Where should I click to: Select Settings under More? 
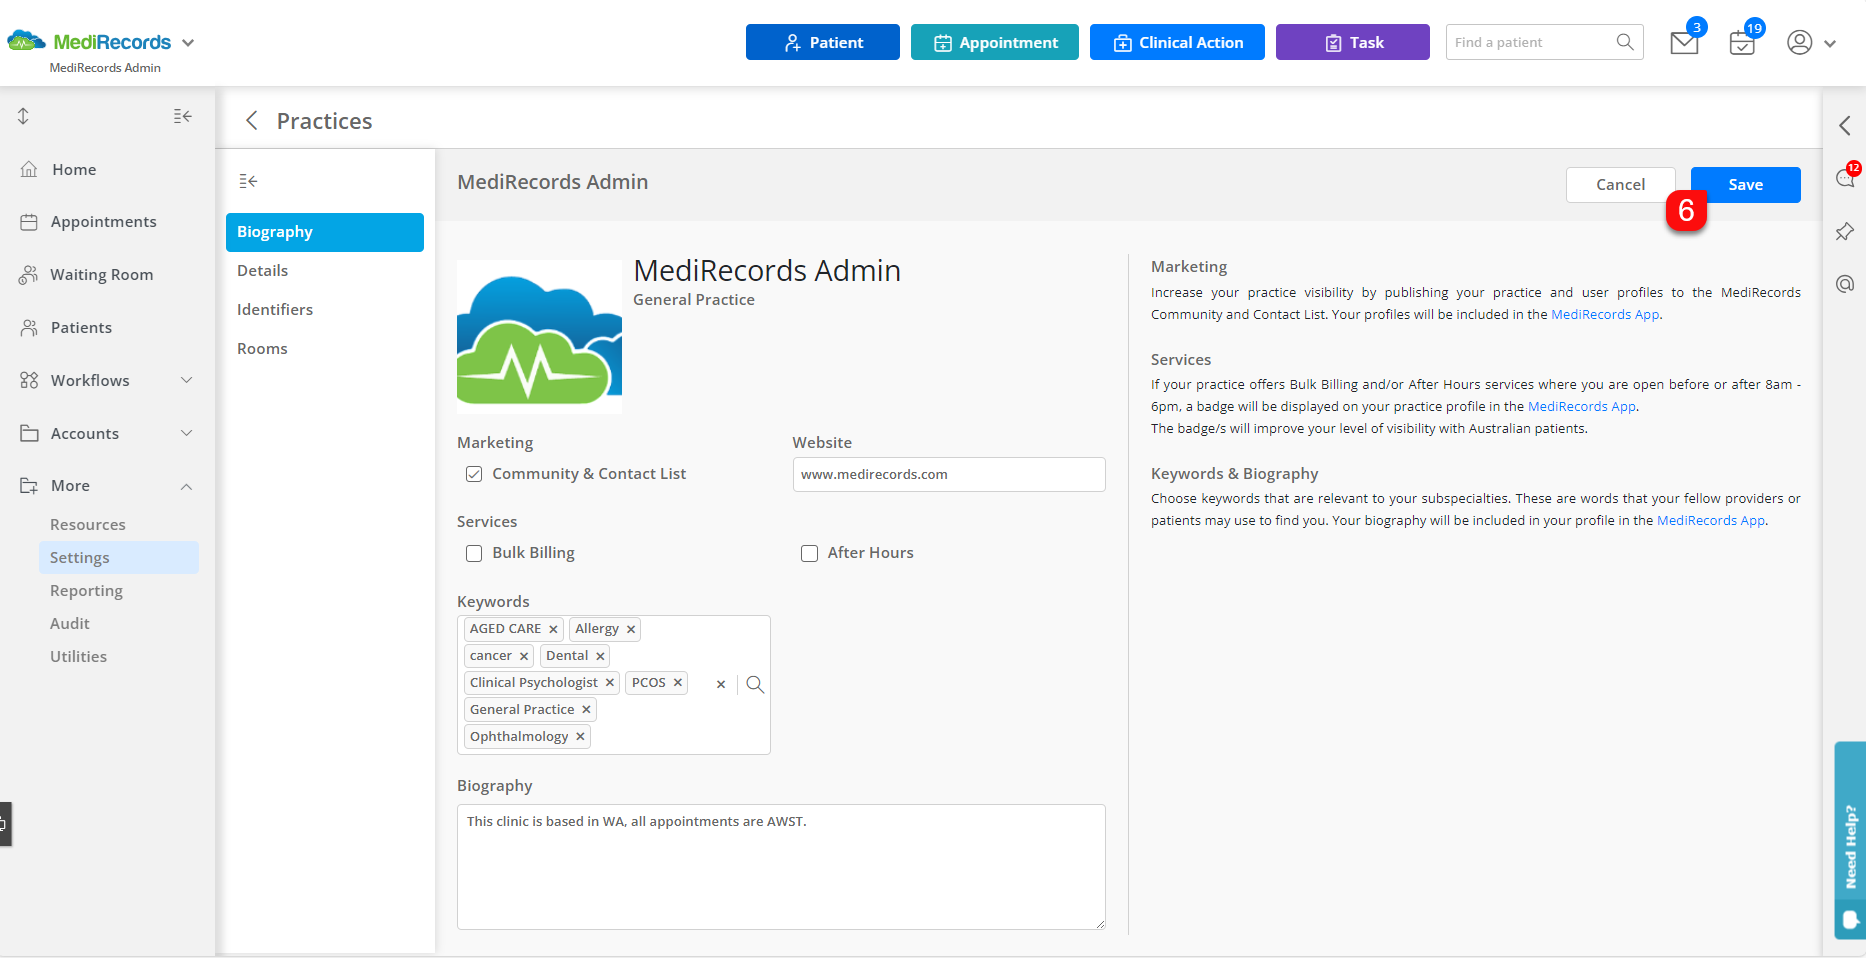click(118, 558)
